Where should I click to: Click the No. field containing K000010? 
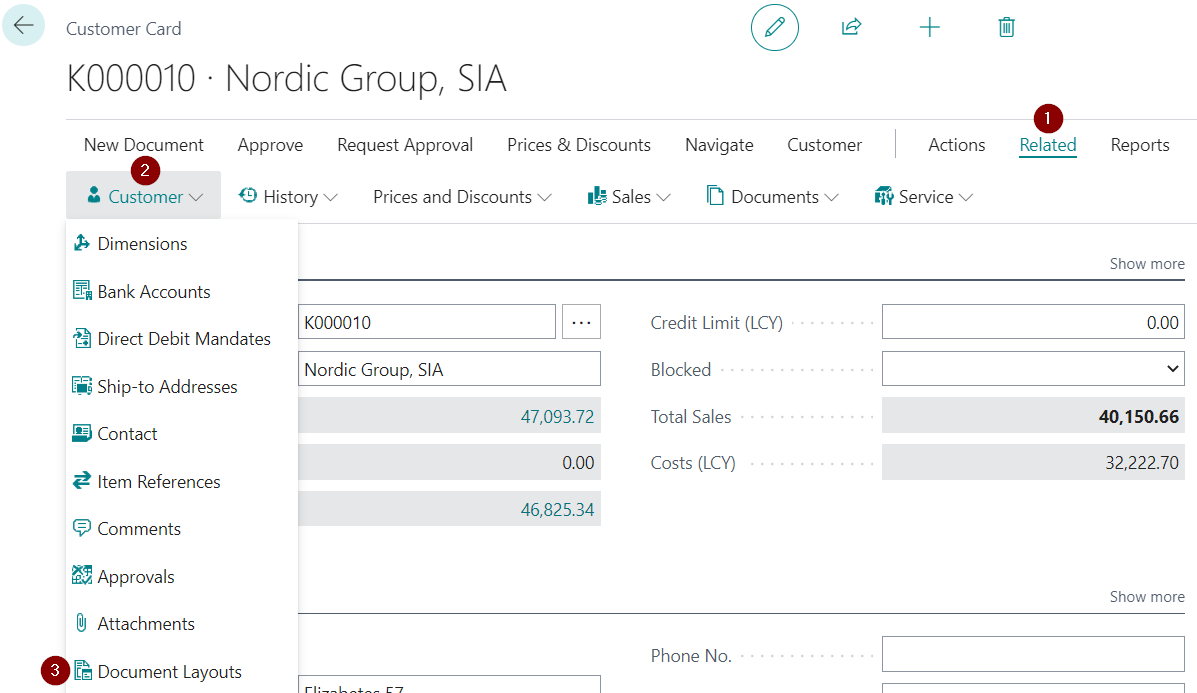click(x=427, y=322)
